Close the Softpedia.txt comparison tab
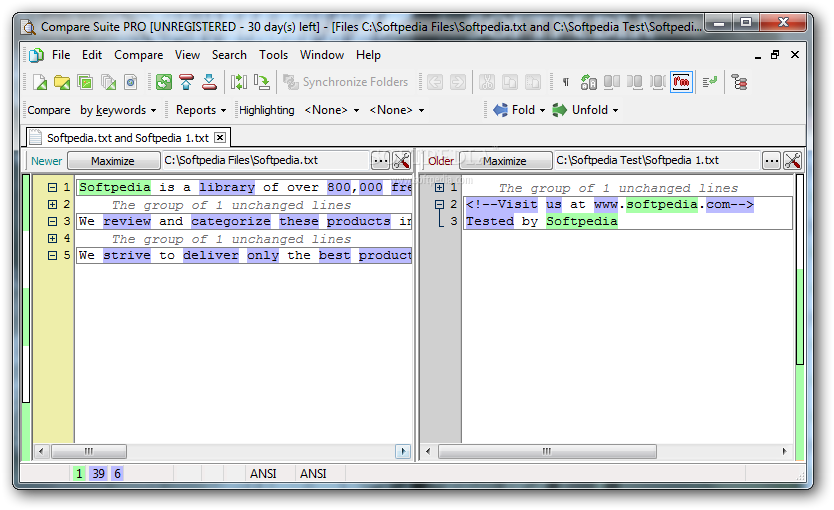 click(220, 138)
